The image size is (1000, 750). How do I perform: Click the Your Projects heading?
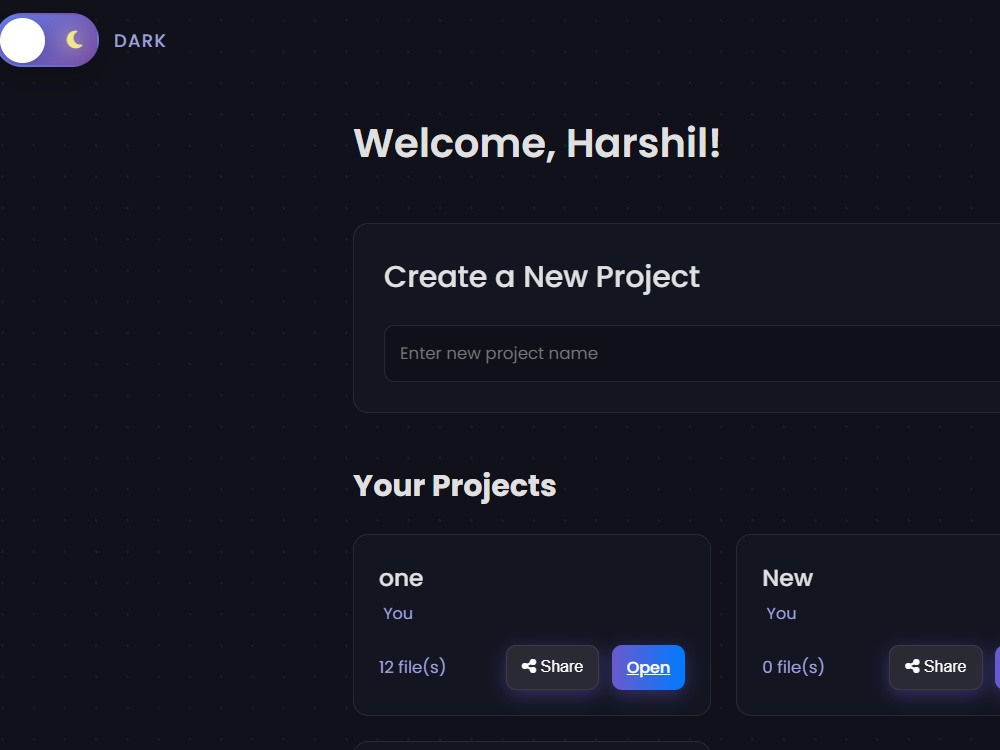click(x=455, y=487)
